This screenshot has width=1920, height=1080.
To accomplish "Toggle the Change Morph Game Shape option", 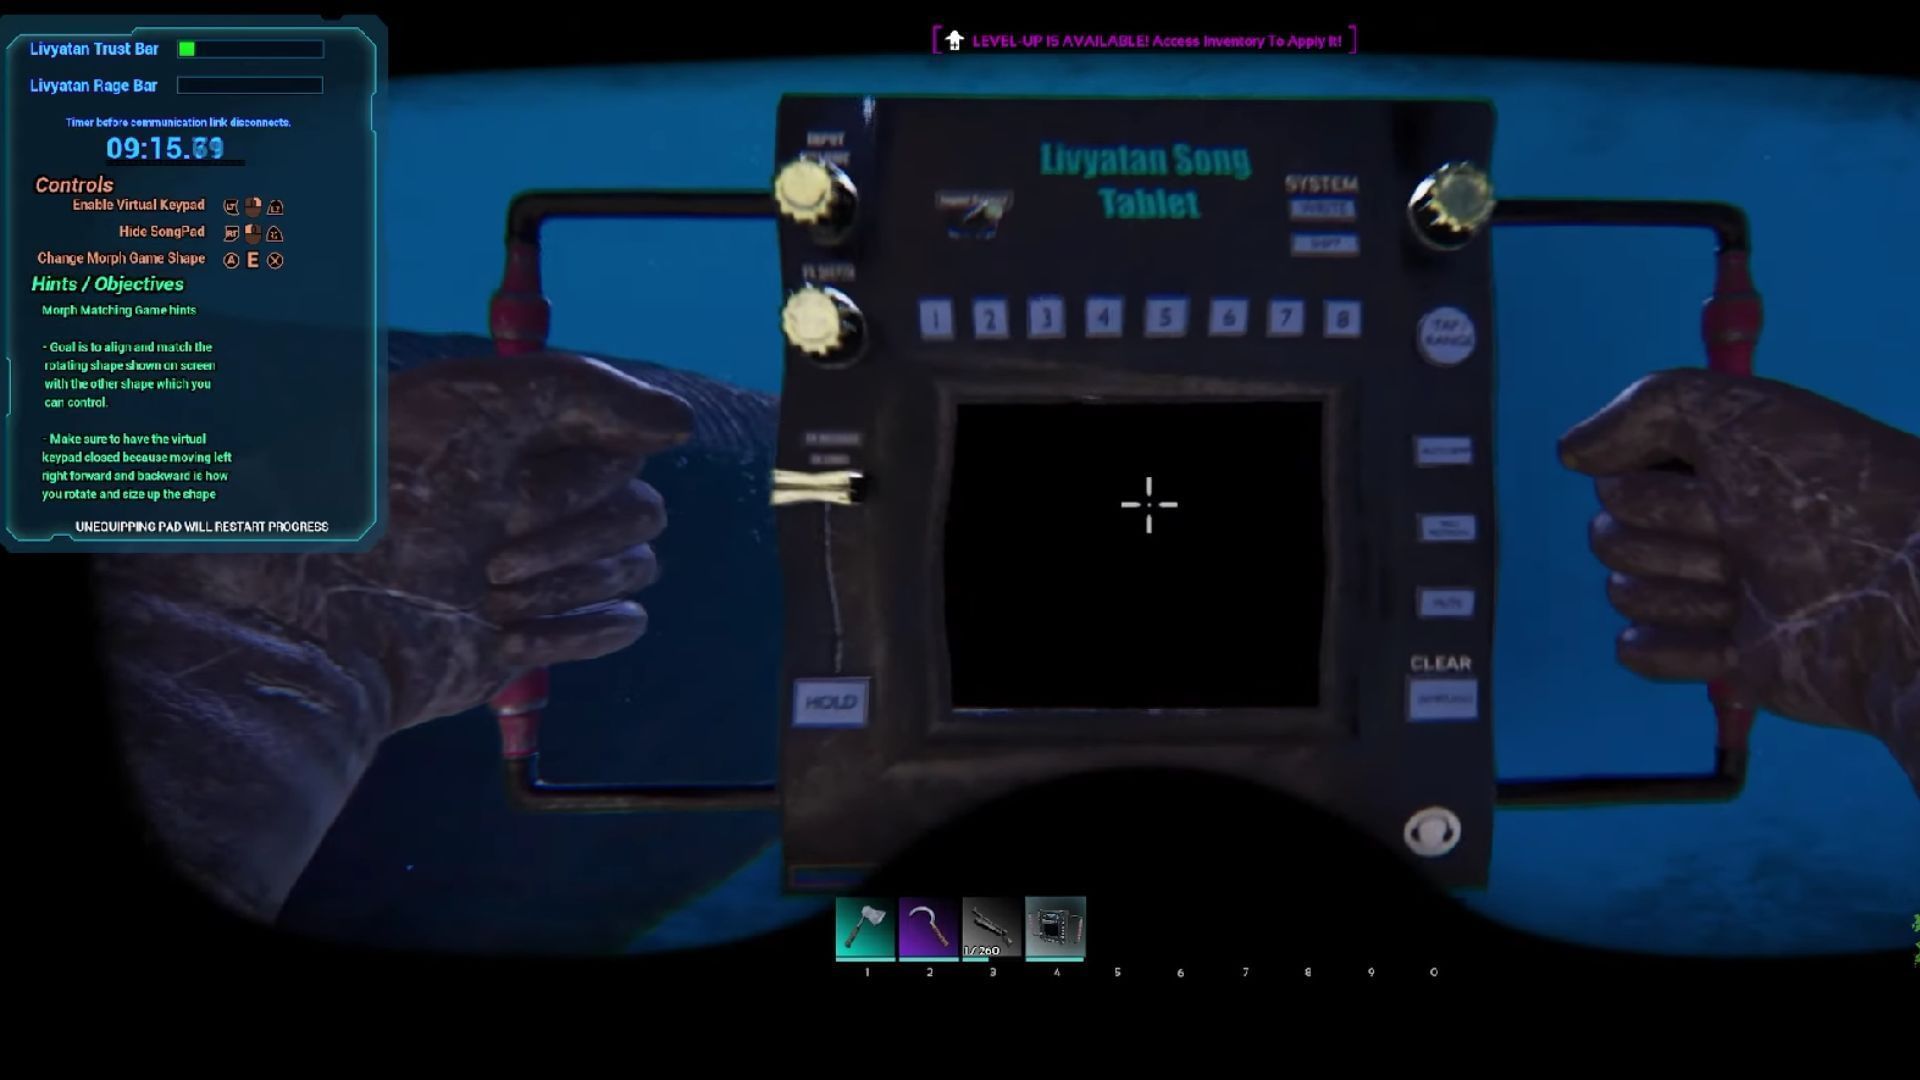I will tap(253, 258).
